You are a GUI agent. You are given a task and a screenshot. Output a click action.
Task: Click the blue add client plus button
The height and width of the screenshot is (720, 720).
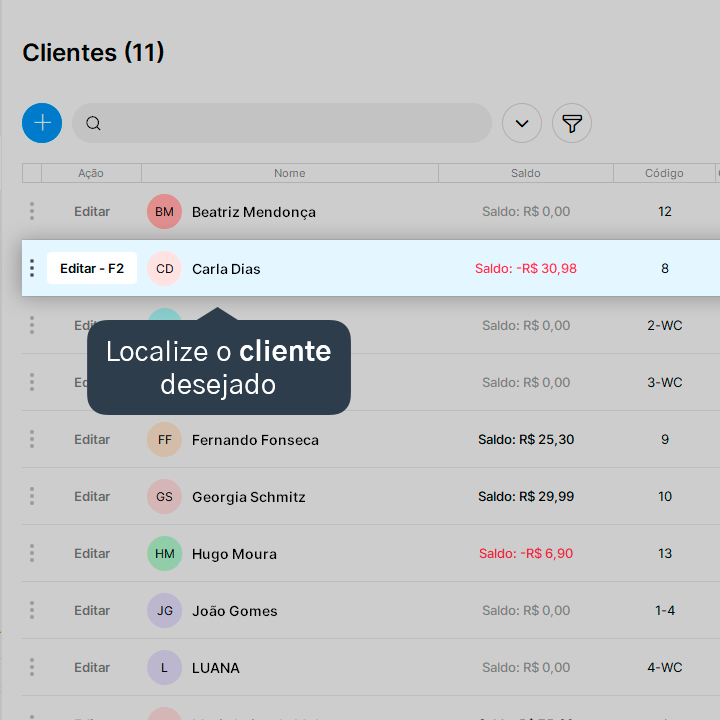point(42,123)
